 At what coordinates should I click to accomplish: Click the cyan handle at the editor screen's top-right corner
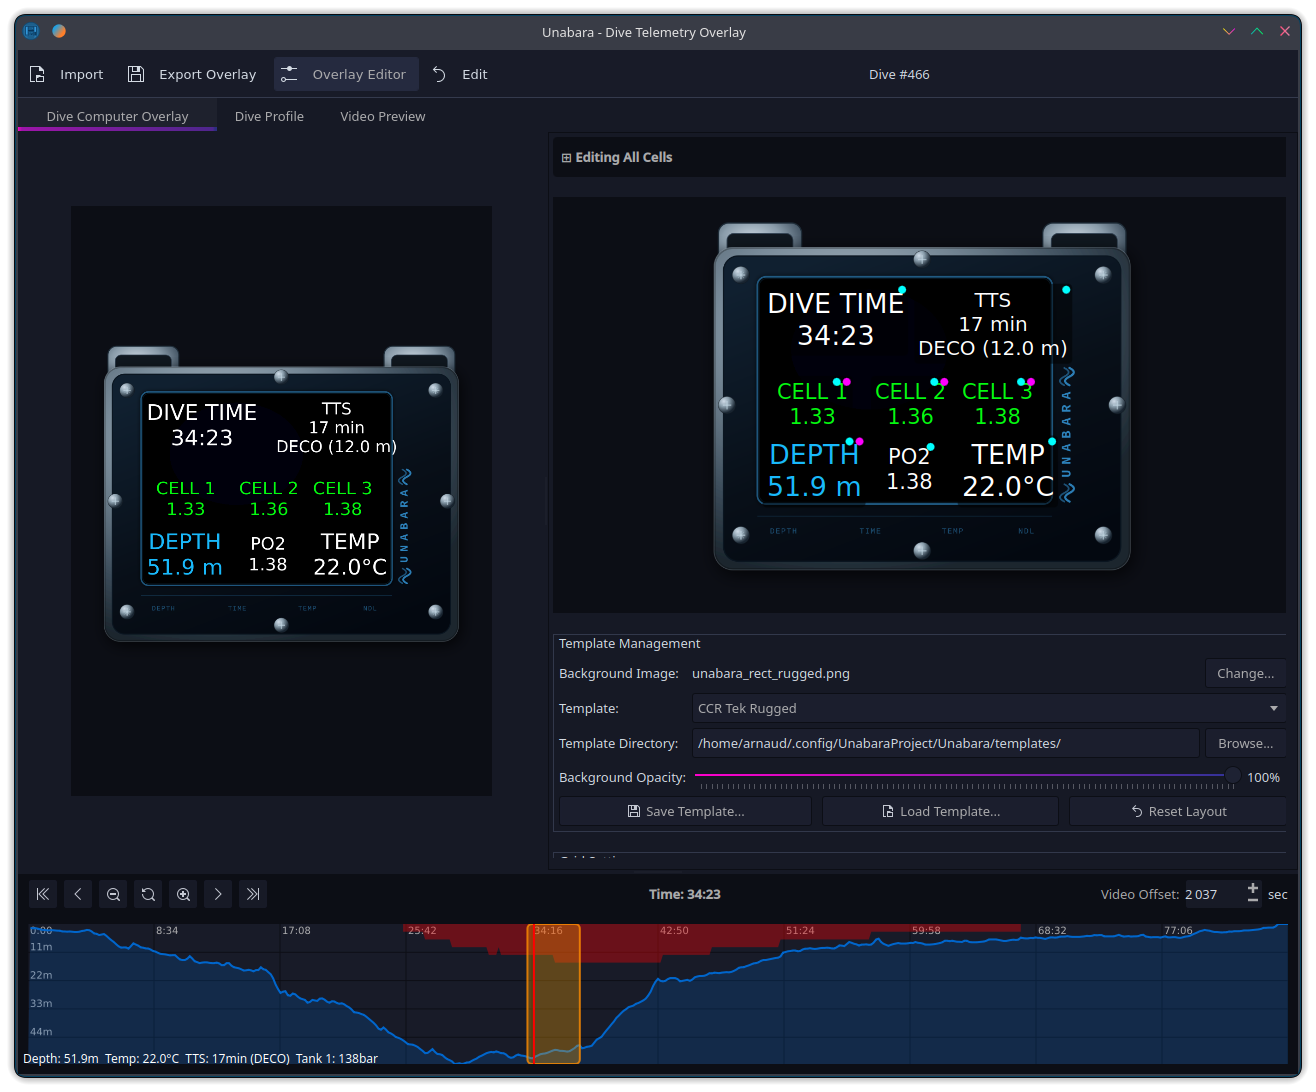pyautogui.click(x=1066, y=290)
